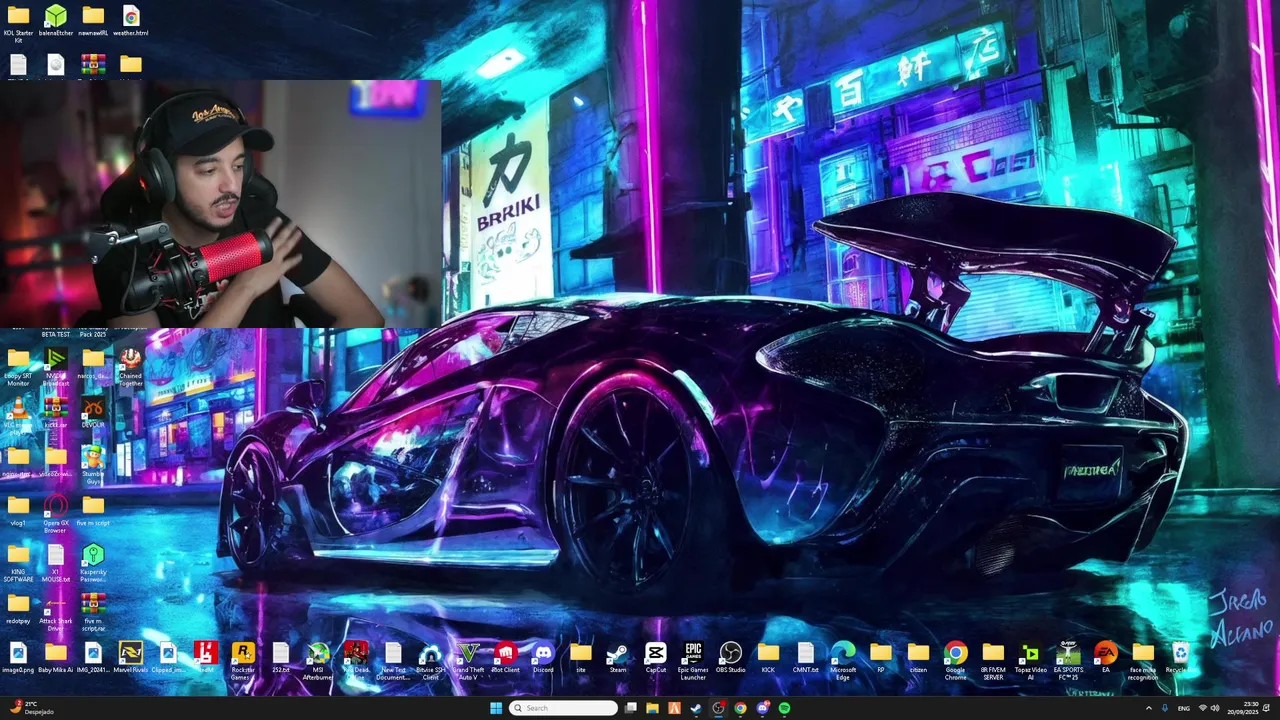The image size is (1280, 720).
Task: Open the face mika recognition folder
Action: pyautogui.click(x=1143, y=660)
